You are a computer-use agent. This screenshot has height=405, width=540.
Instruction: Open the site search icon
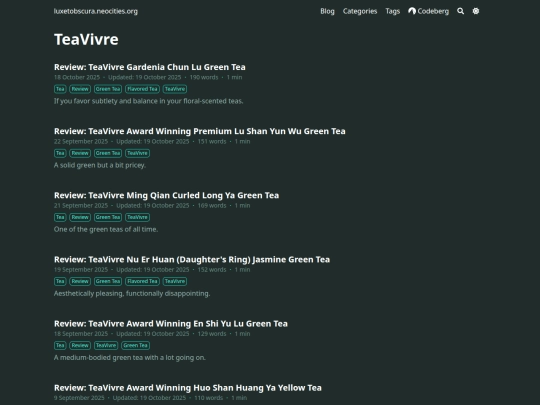pyautogui.click(x=460, y=11)
